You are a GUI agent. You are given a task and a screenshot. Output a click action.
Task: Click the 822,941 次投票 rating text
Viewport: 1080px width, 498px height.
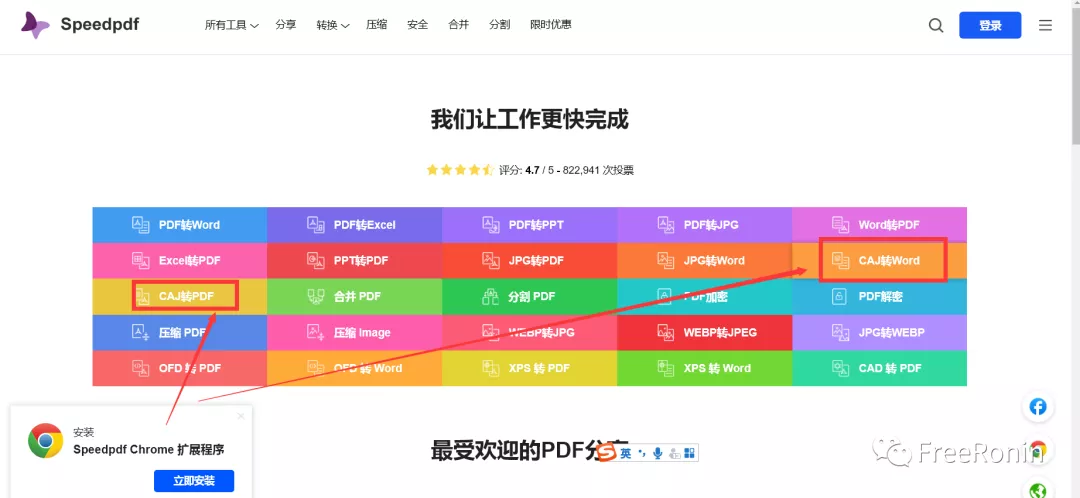coord(598,170)
